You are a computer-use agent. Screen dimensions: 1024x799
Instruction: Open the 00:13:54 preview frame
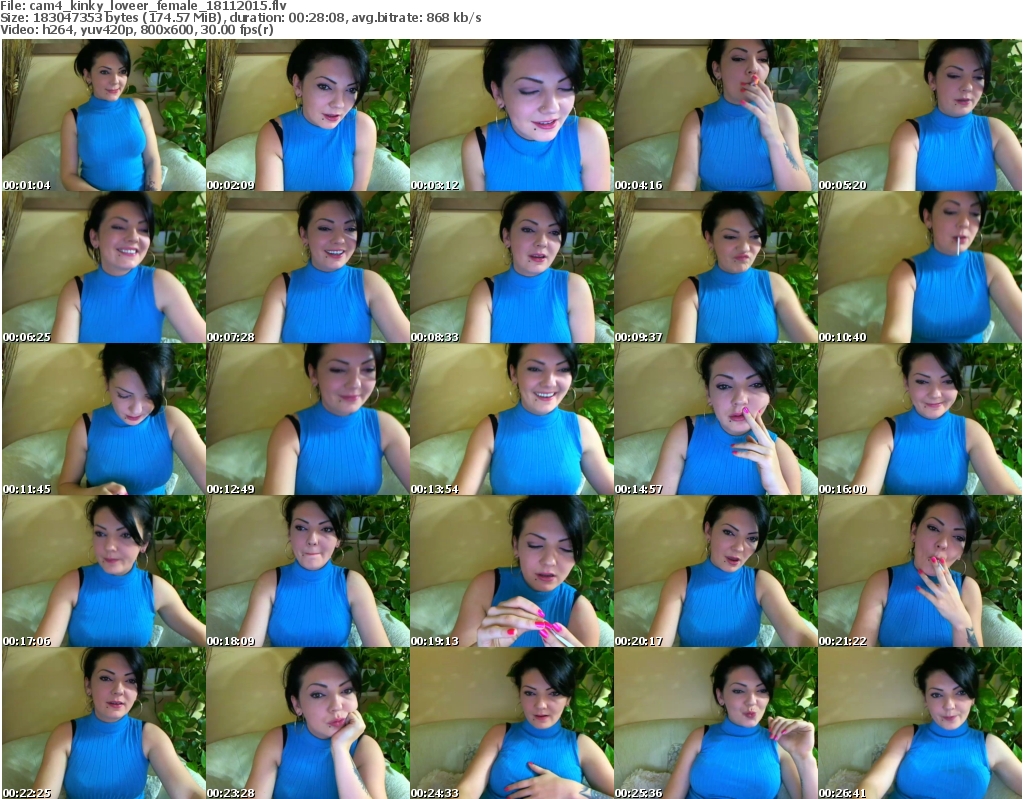pos(512,419)
